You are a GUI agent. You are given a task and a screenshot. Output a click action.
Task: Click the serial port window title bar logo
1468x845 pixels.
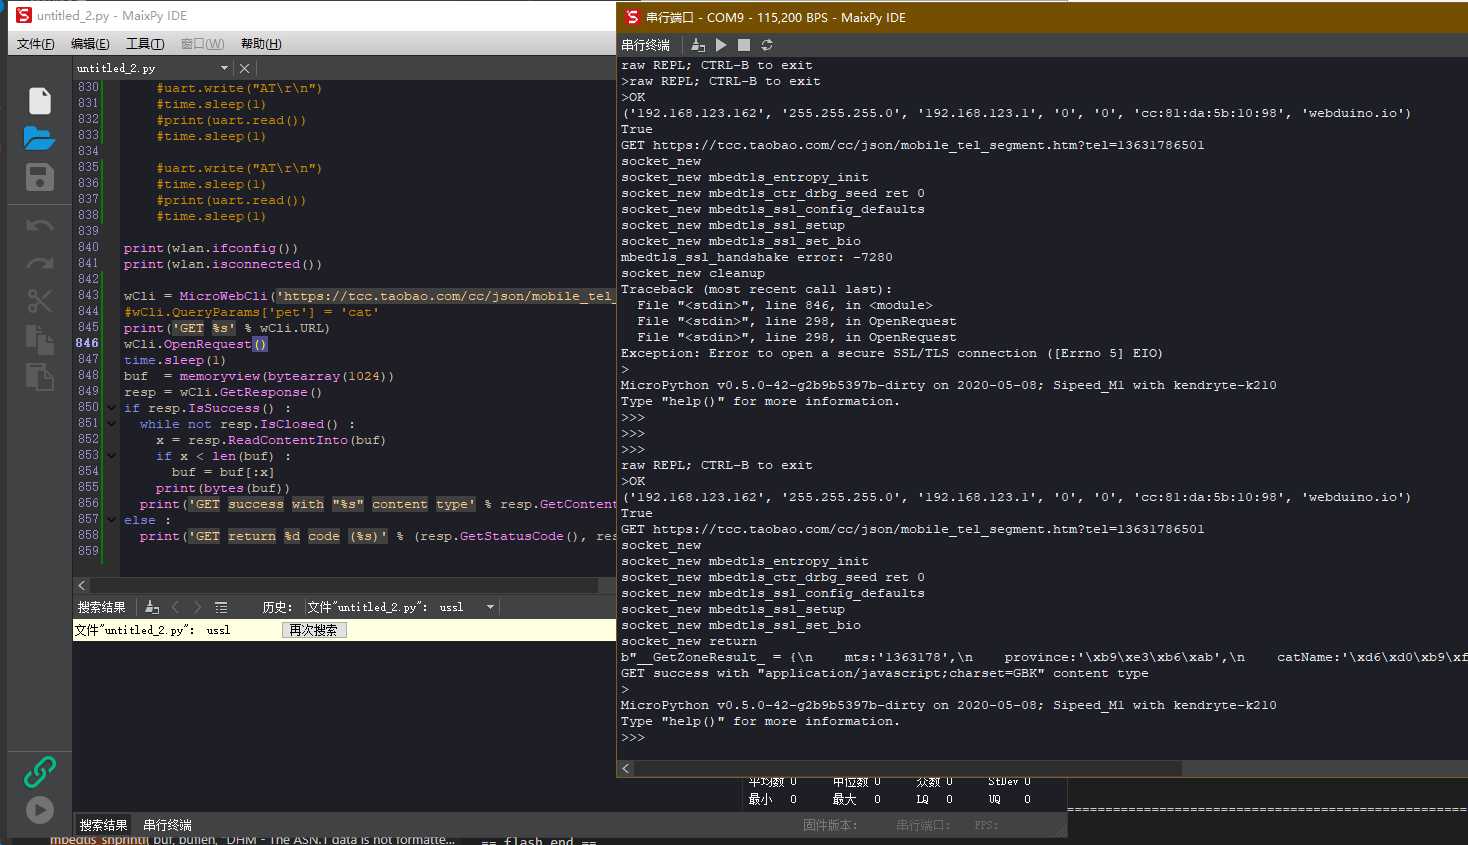point(631,17)
